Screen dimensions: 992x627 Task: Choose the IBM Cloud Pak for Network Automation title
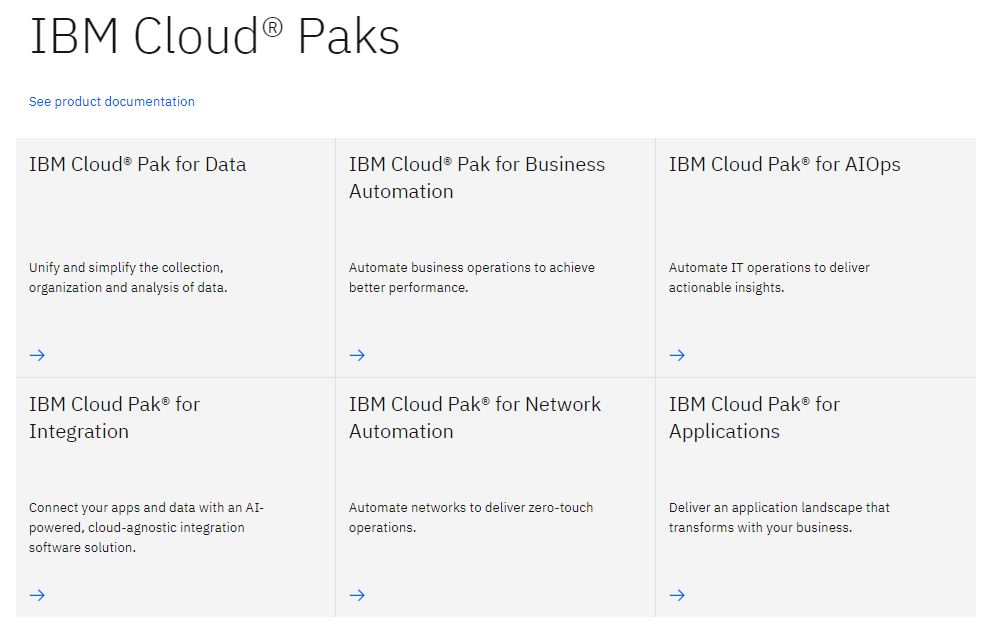coord(474,418)
